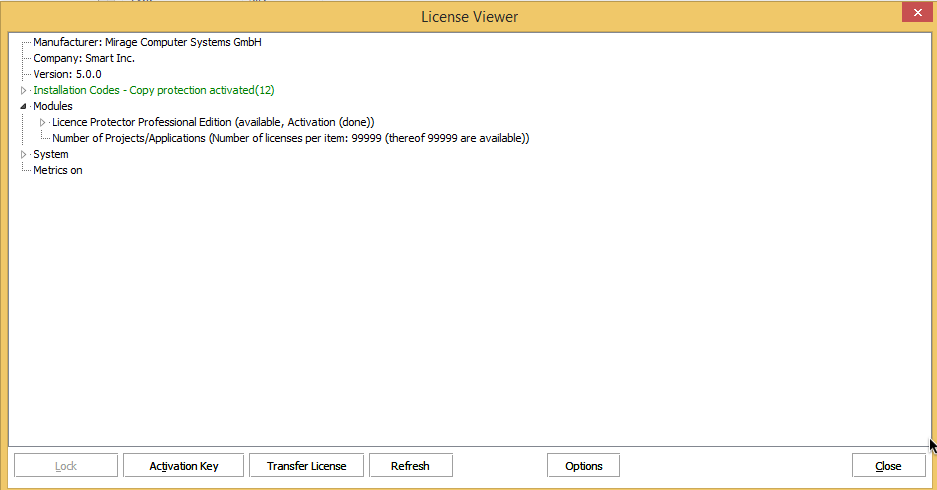
Task: Click the Activation Key button
Action: coord(183,466)
